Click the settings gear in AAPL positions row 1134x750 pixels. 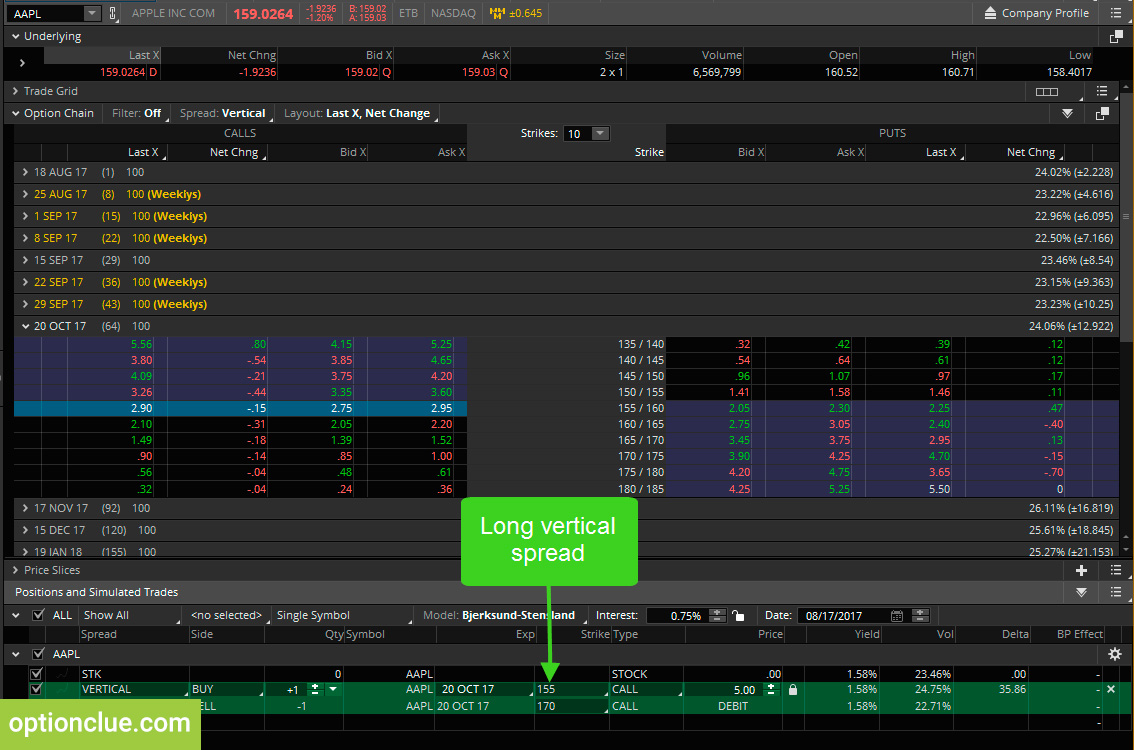point(1114,654)
